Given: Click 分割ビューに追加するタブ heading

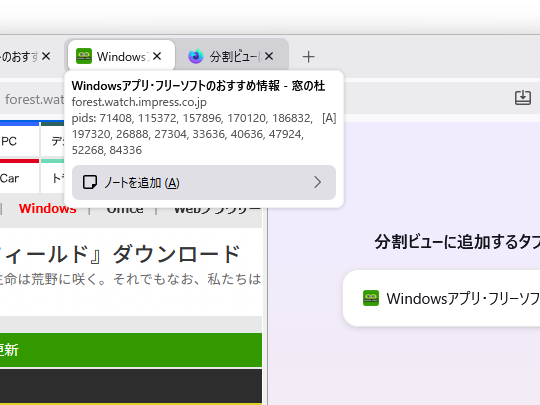Looking at the screenshot, I should point(457,242).
